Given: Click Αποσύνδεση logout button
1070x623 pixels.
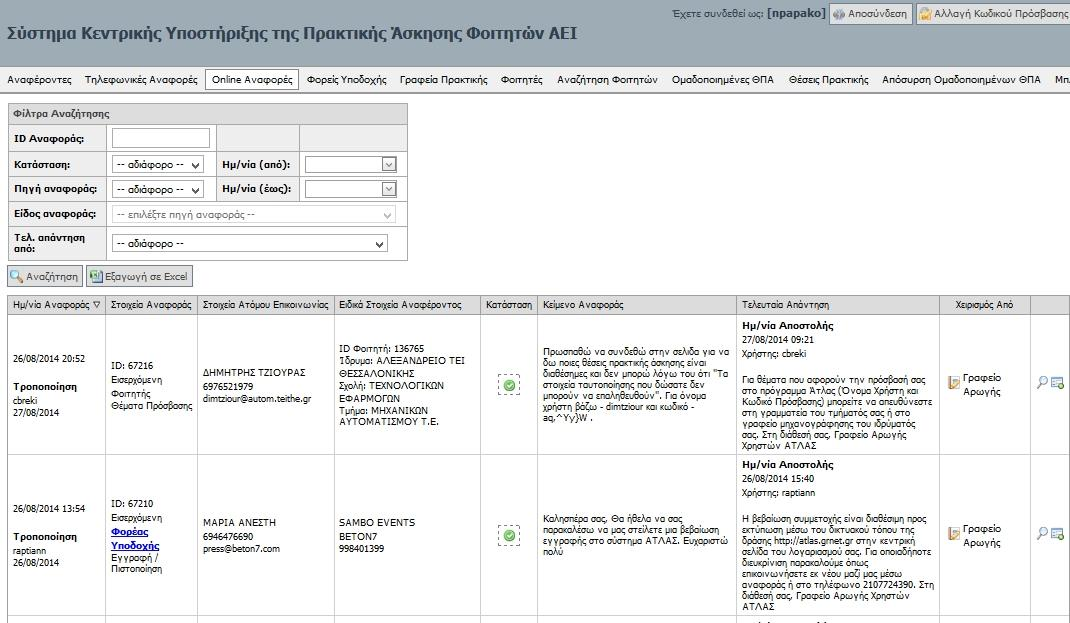Looking at the screenshot, I should coord(871,14).
